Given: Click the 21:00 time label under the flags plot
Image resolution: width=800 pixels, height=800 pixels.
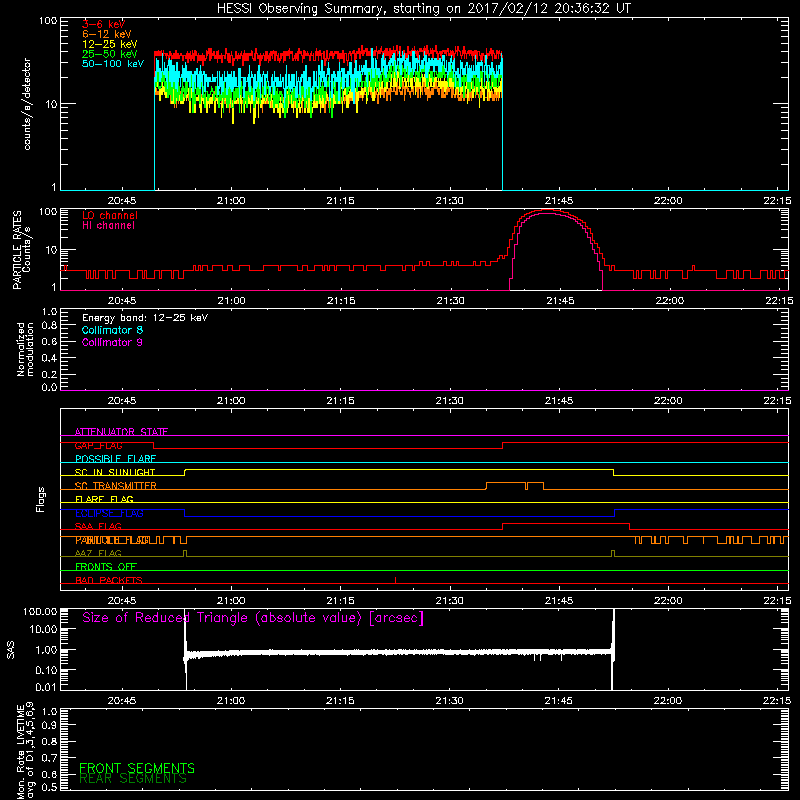Looking at the screenshot, I should 231,601.
